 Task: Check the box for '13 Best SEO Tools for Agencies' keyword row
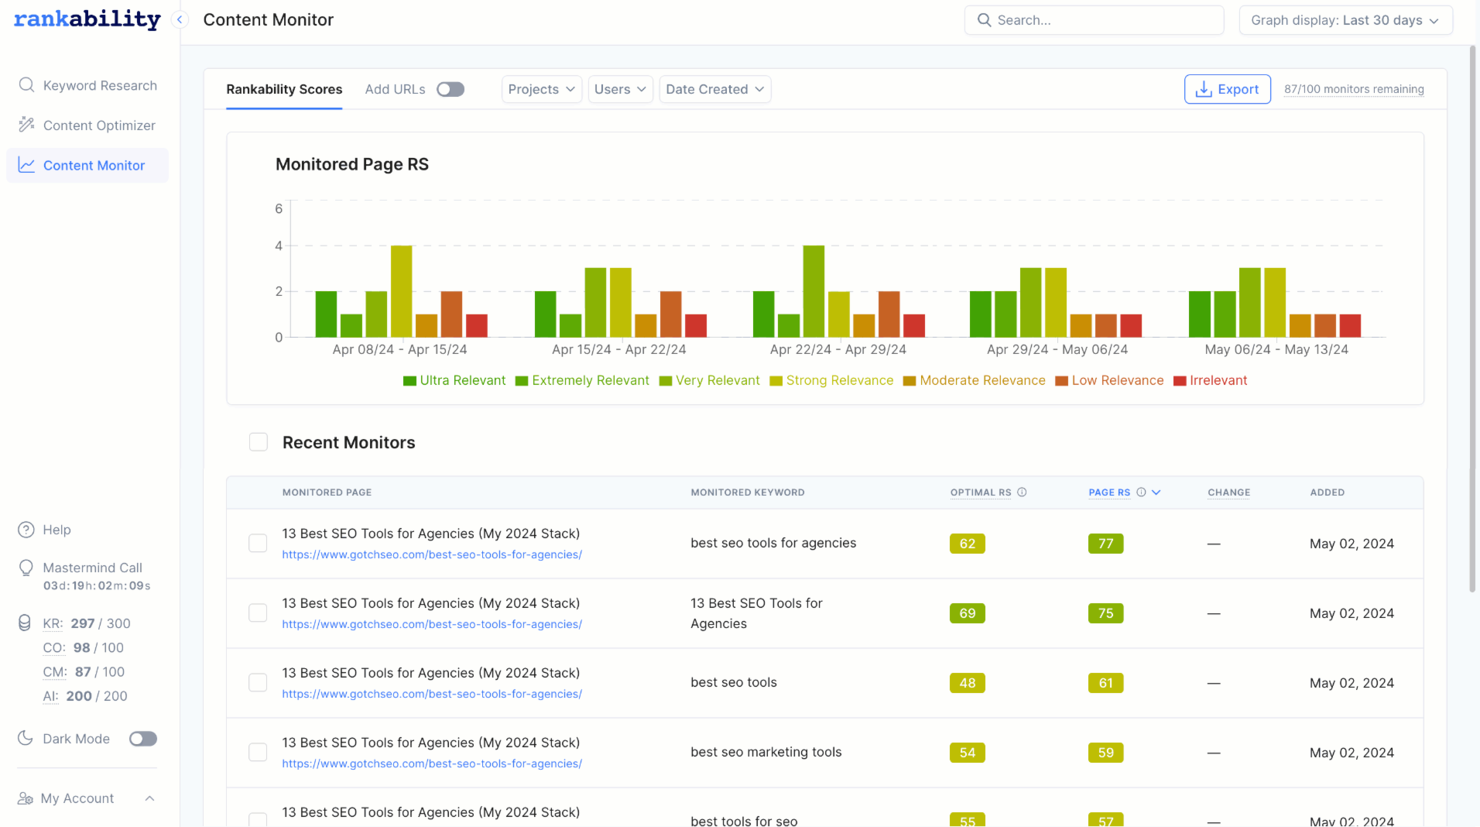pos(258,613)
